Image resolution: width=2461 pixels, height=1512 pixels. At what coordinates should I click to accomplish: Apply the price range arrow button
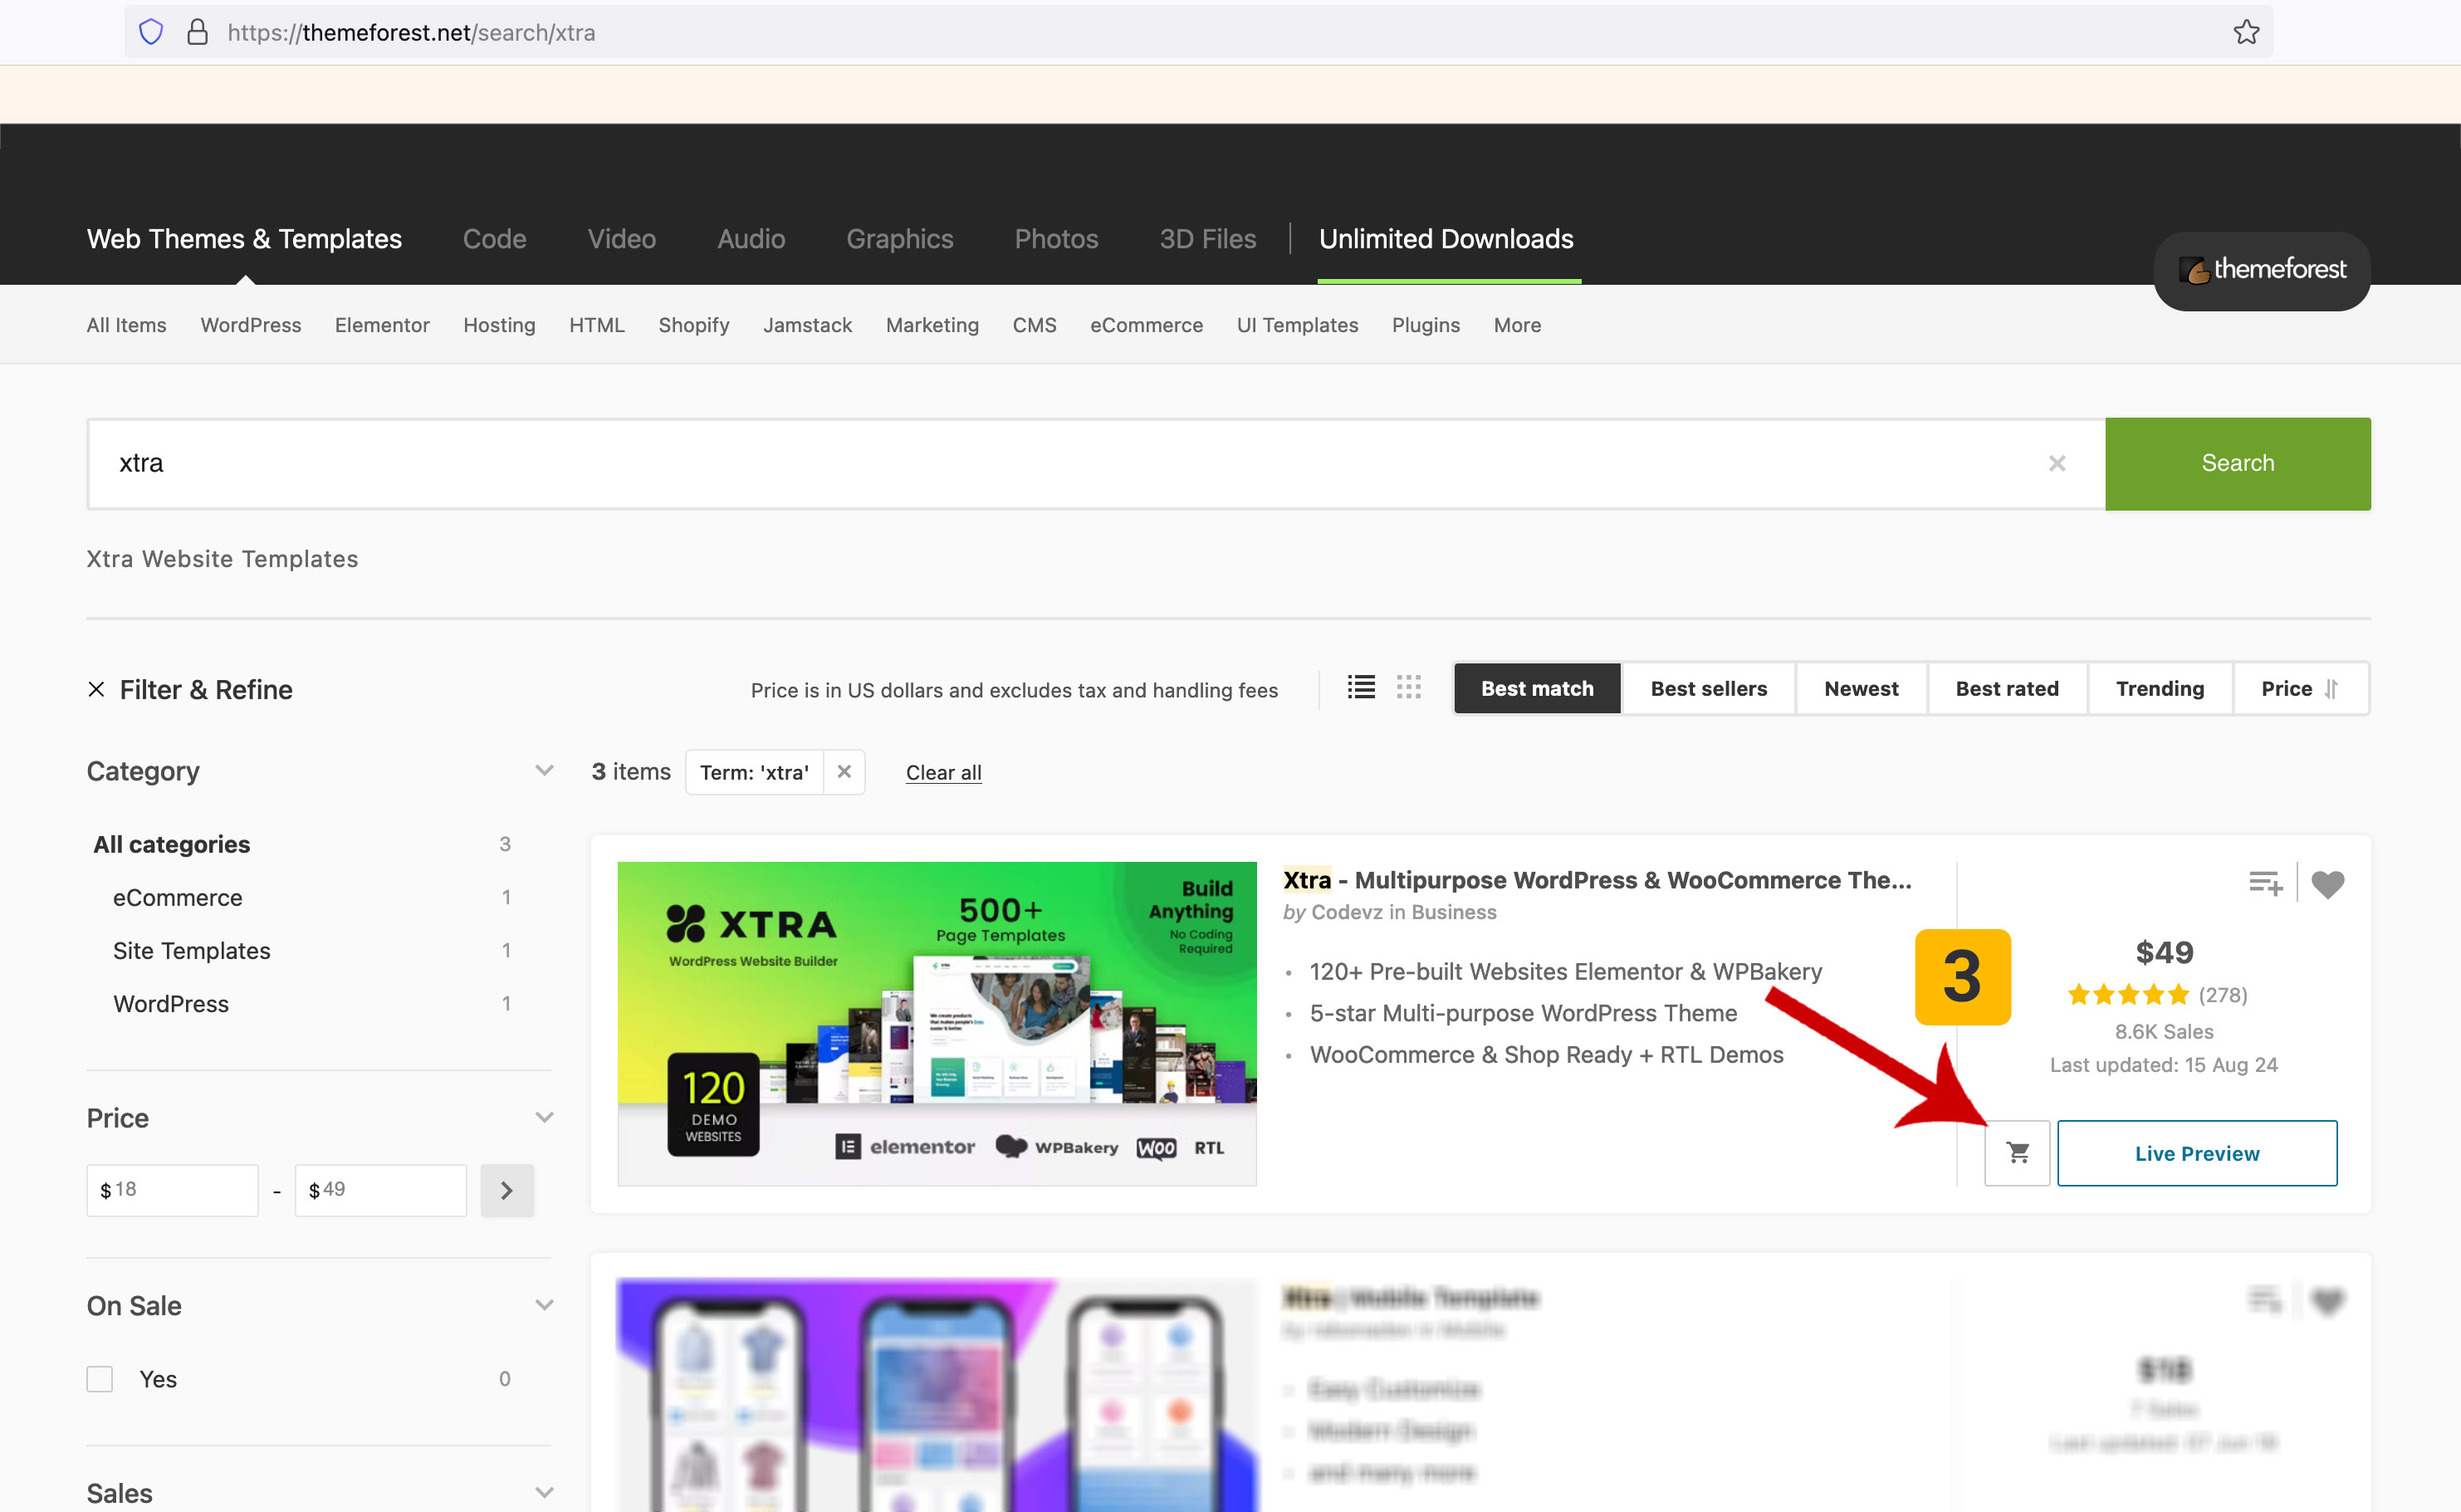[506, 1190]
